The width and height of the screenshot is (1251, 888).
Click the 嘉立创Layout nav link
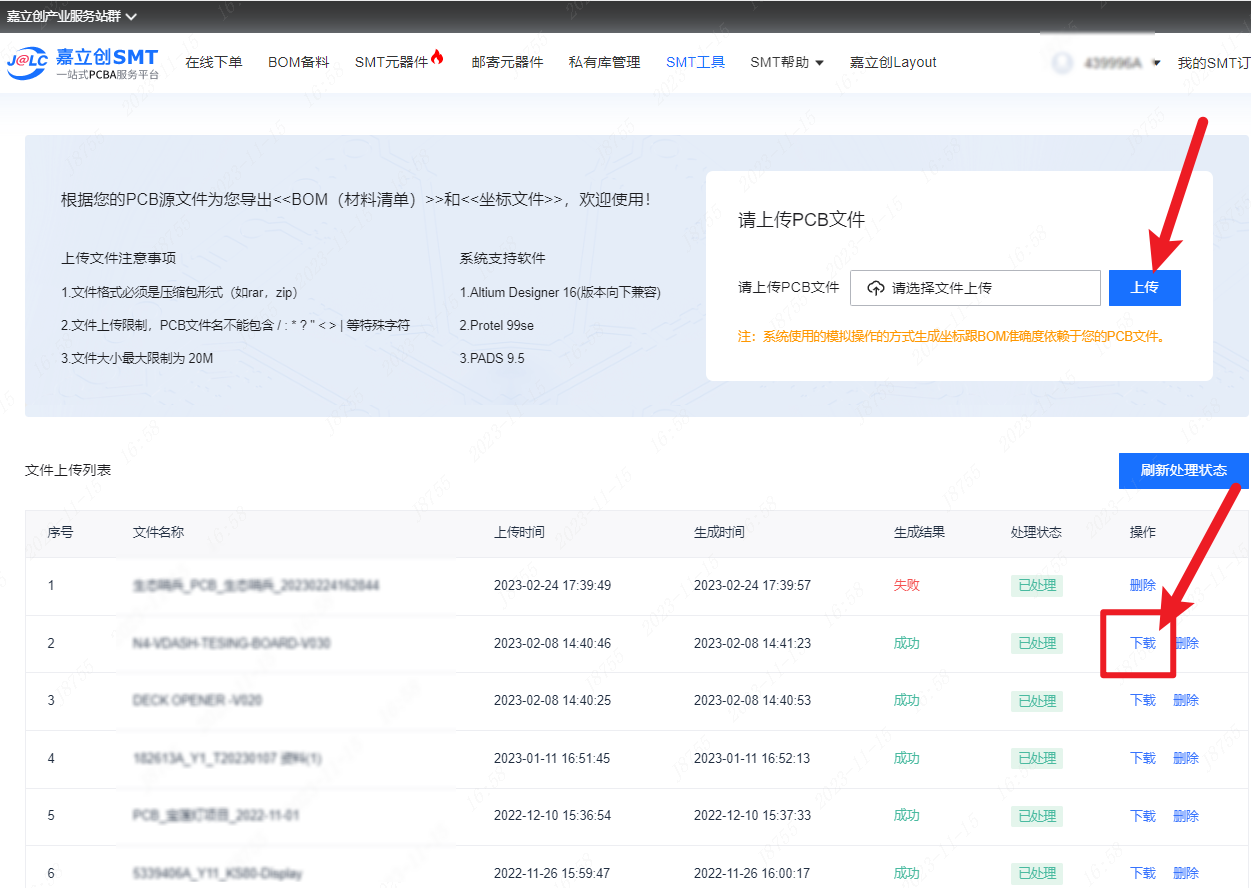coord(893,62)
